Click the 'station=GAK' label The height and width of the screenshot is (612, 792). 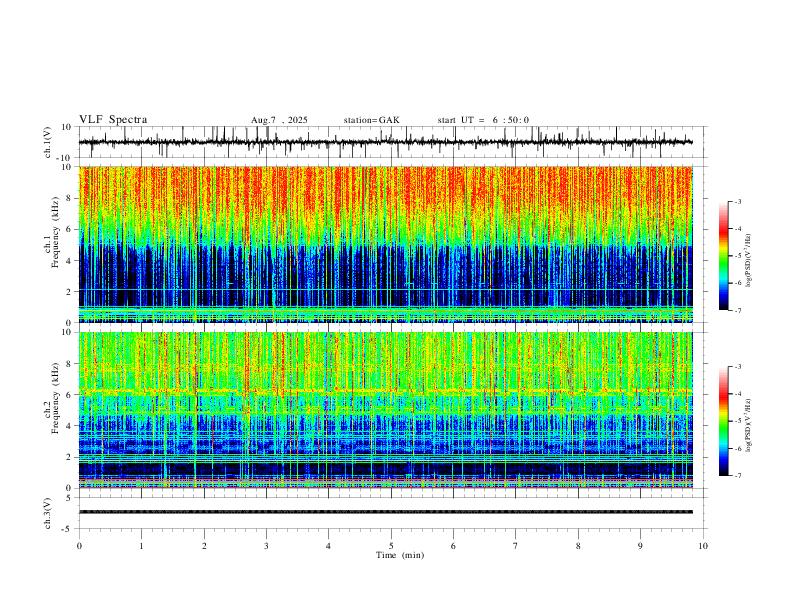coord(372,120)
